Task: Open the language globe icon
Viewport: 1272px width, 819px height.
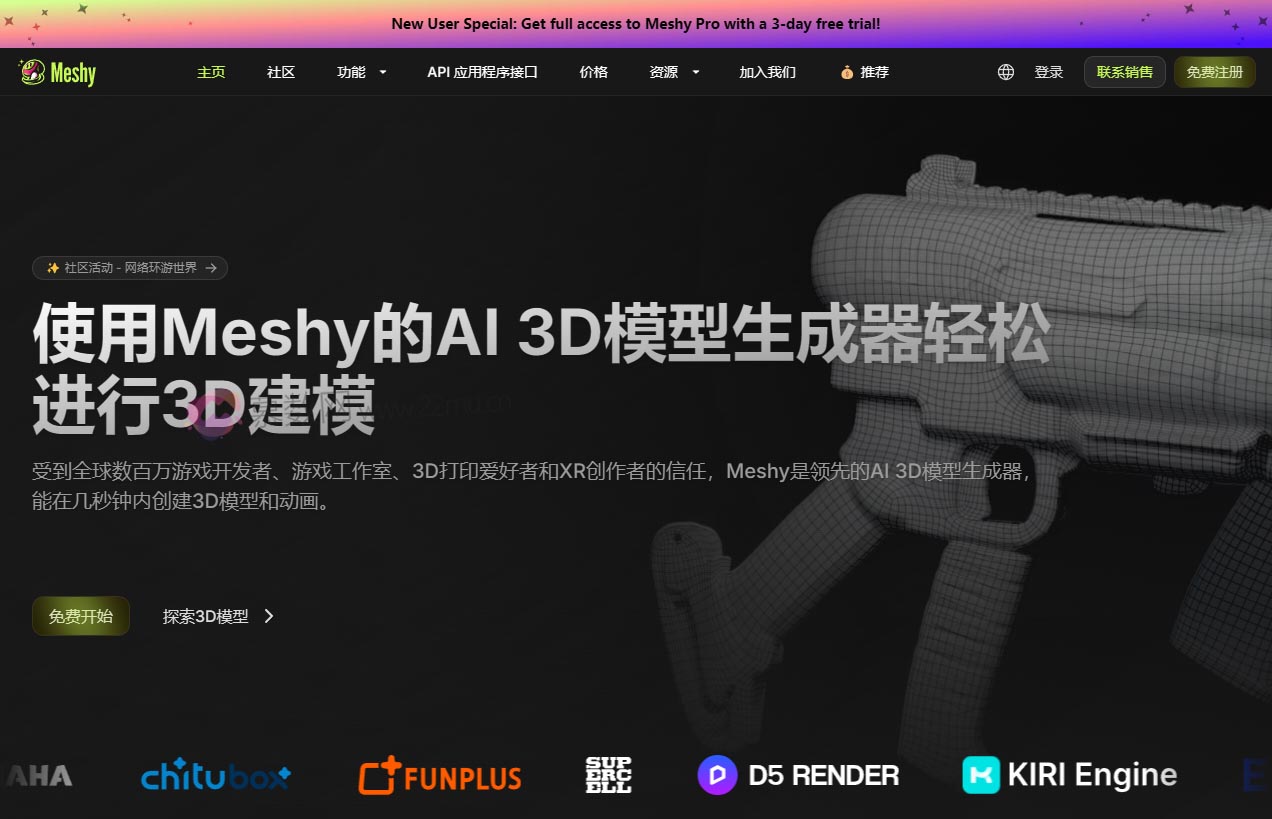Action: click(x=1004, y=71)
